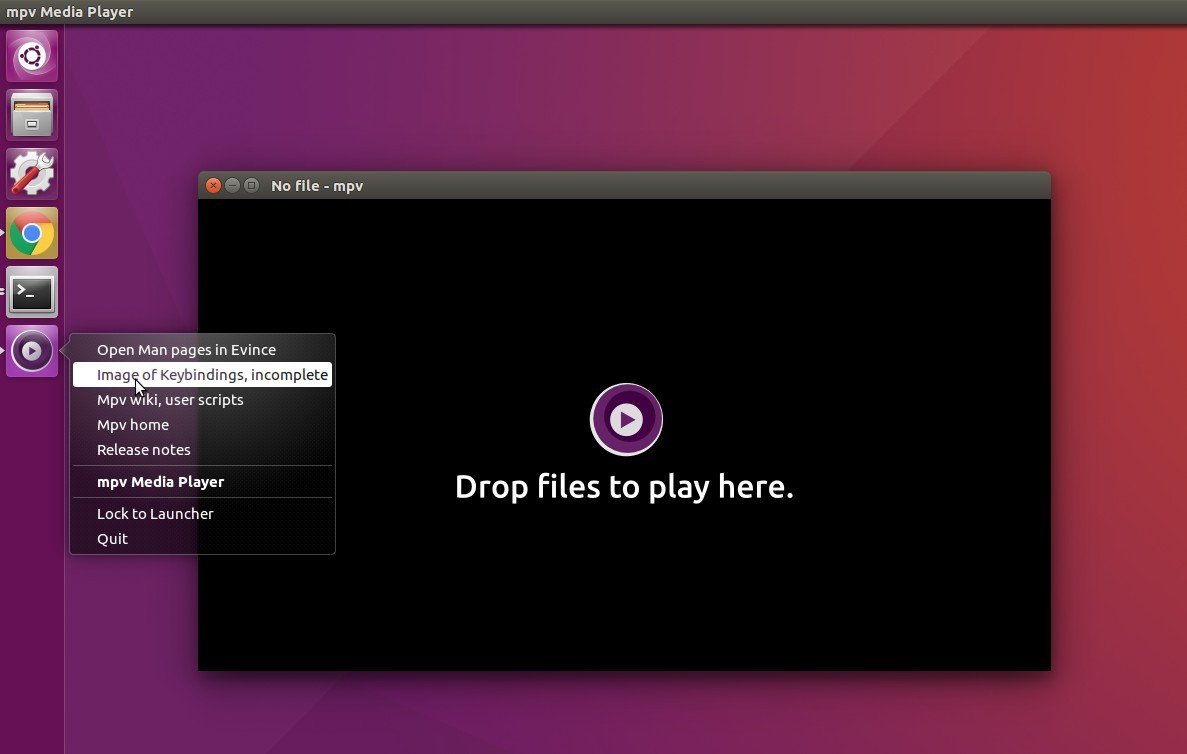
Task: Select Mpv home menu entry
Action: tap(202, 425)
